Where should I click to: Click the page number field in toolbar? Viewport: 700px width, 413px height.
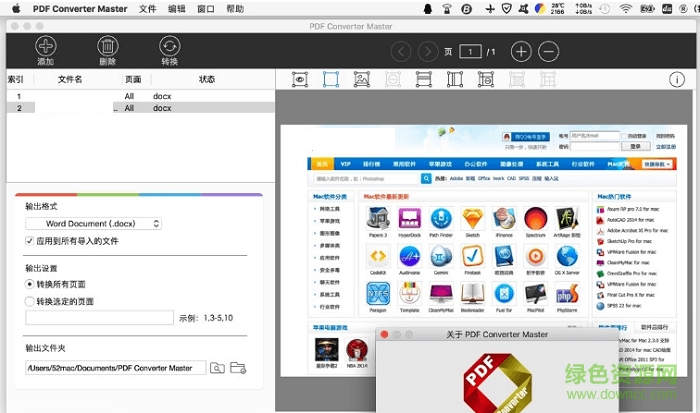pyautogui.click(x=470, y=52)
